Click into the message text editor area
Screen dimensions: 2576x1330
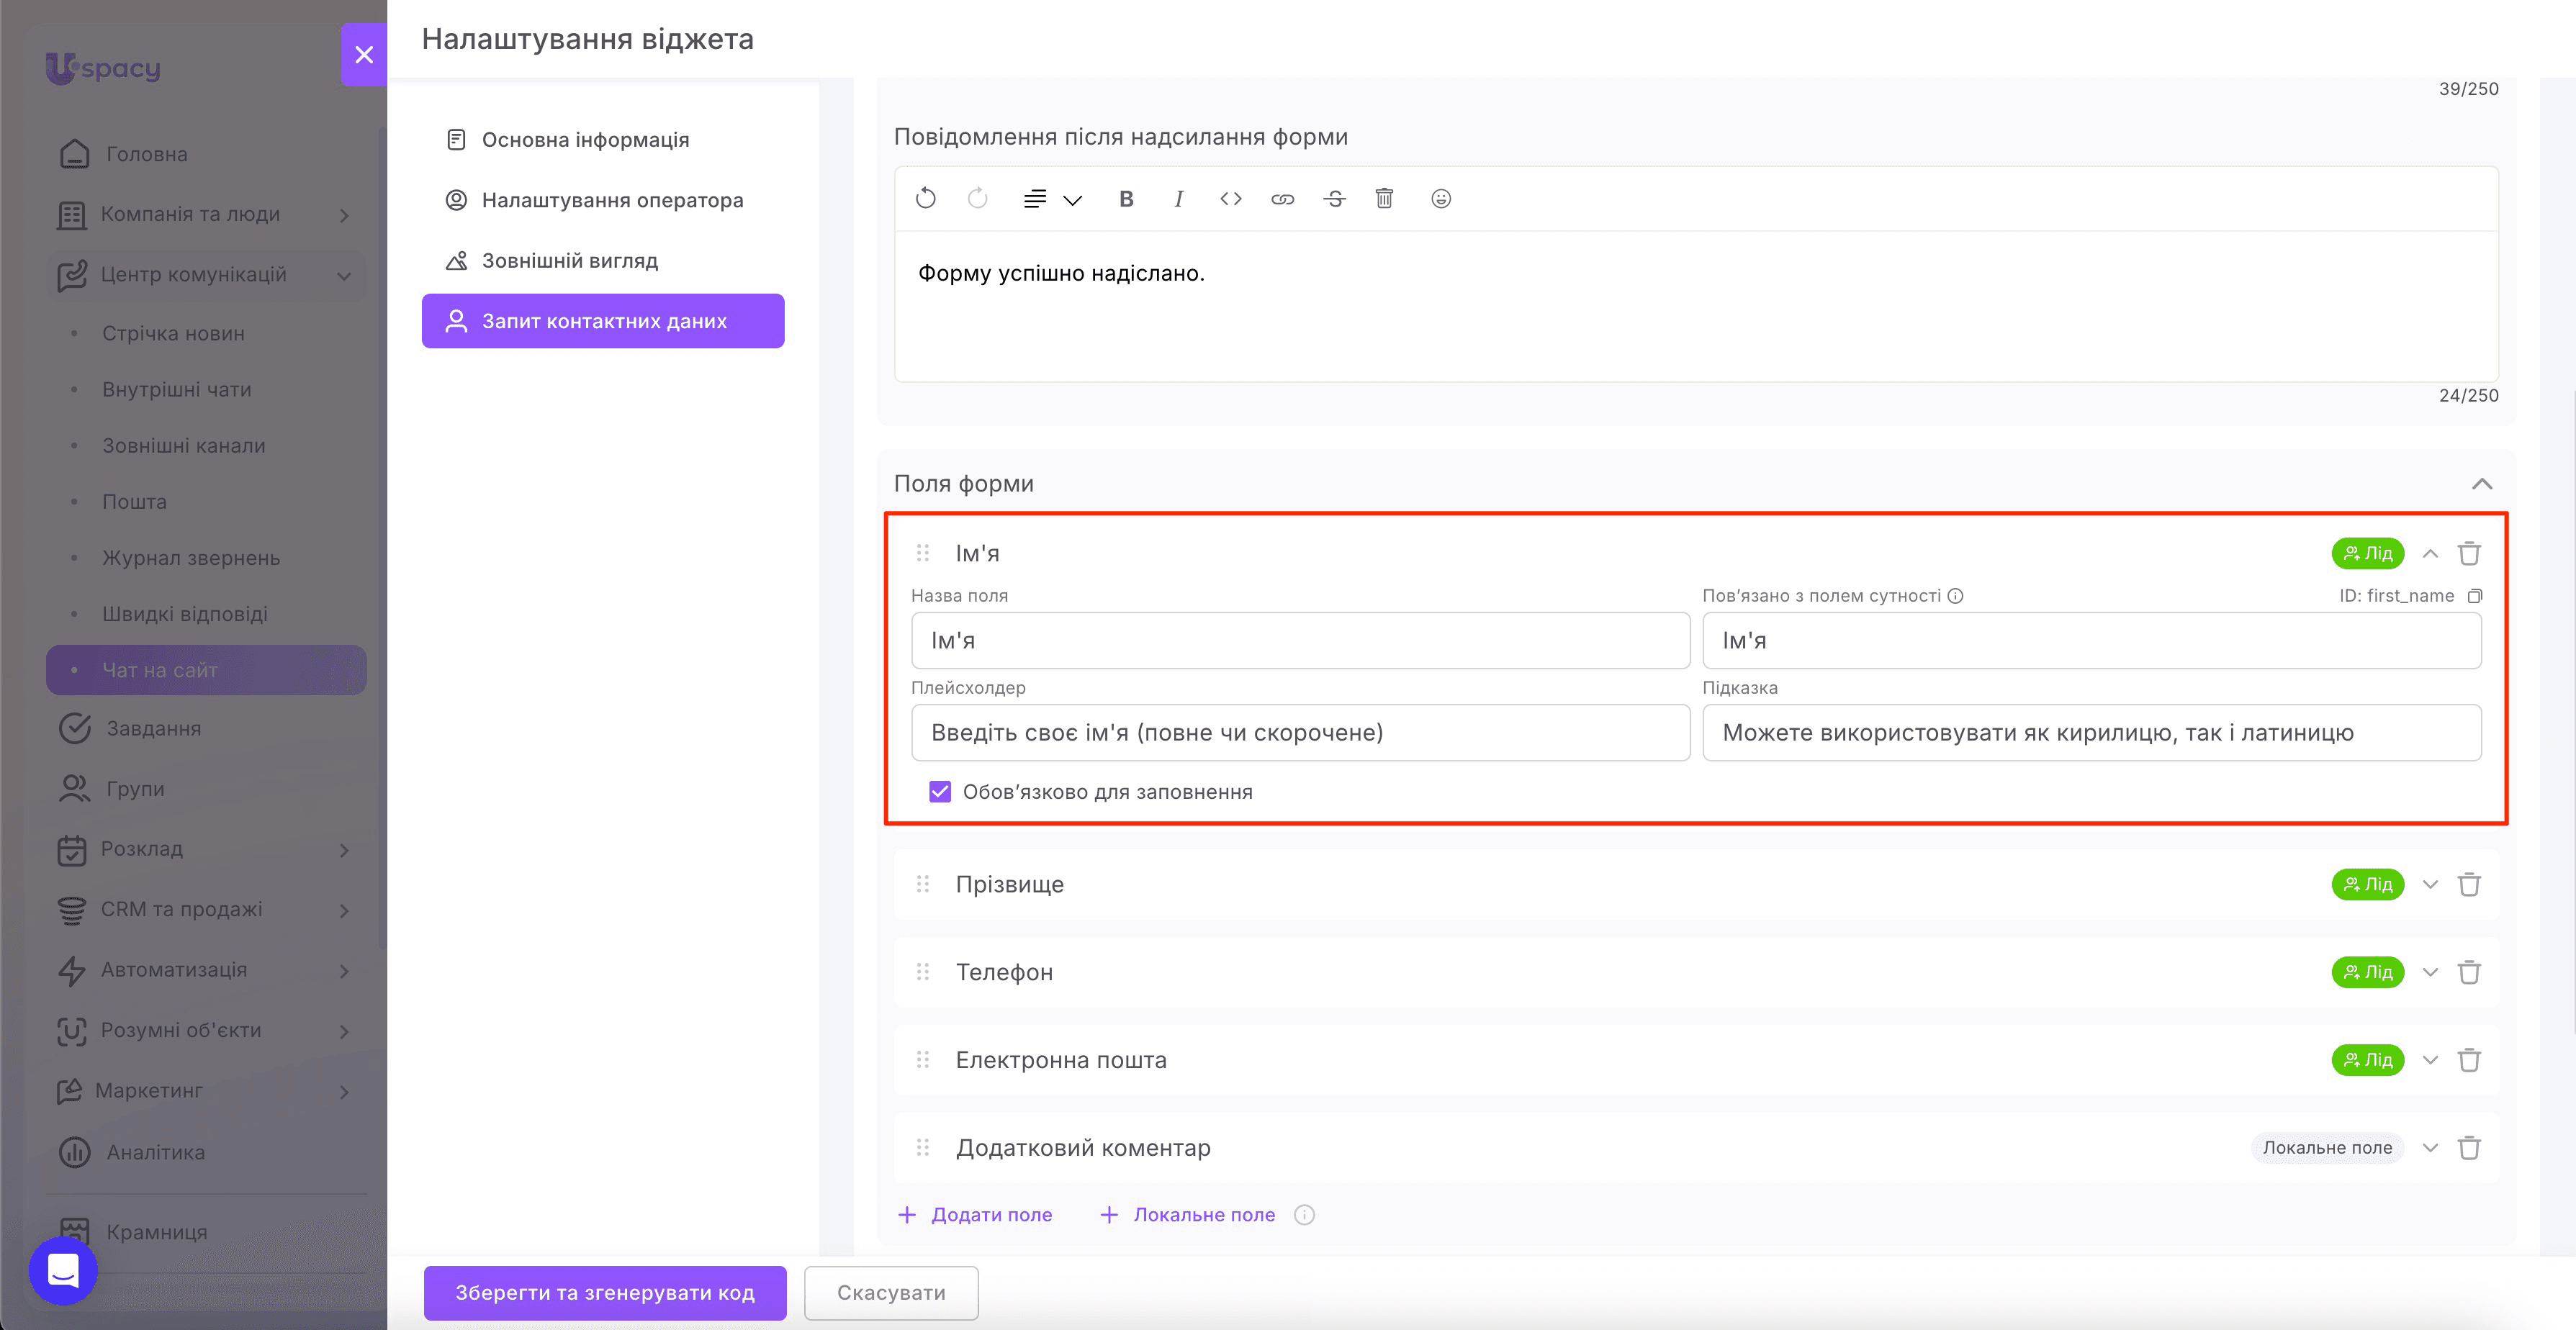(1696, 306)
